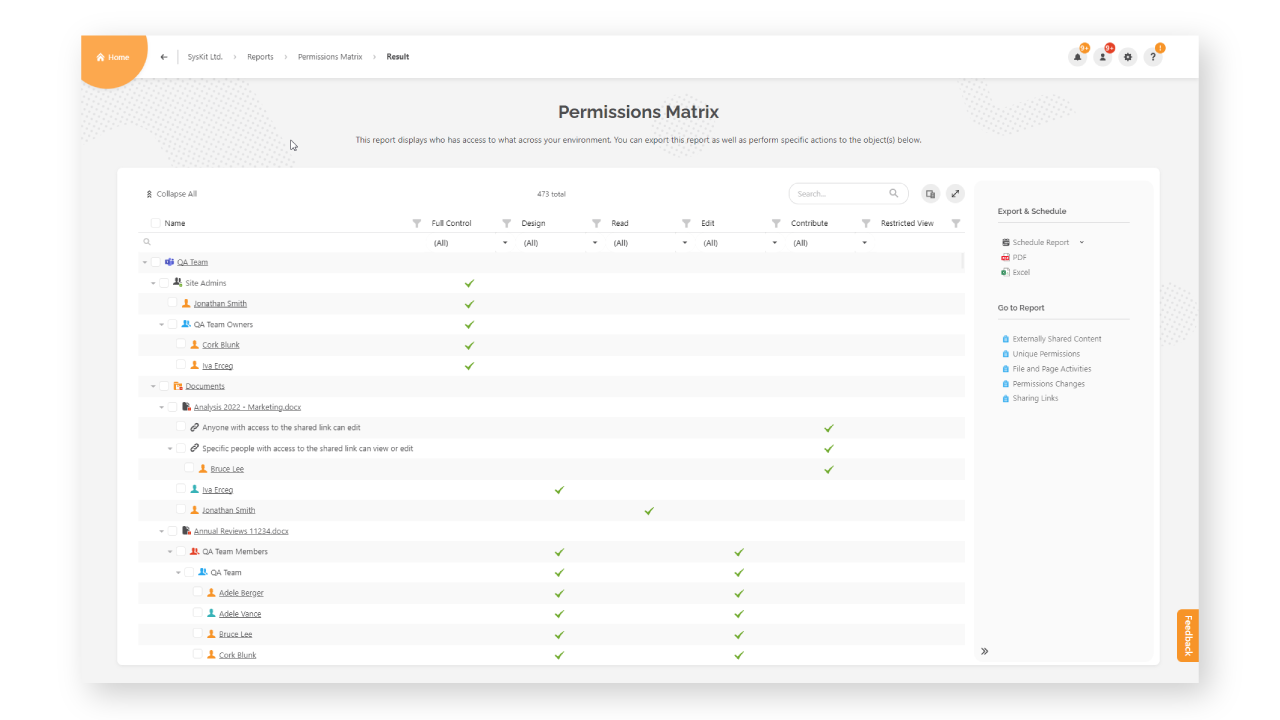This screenshot has width=1280, height=720.
Task: Open the Unique Permissions report link
Action: [1045, 353]
